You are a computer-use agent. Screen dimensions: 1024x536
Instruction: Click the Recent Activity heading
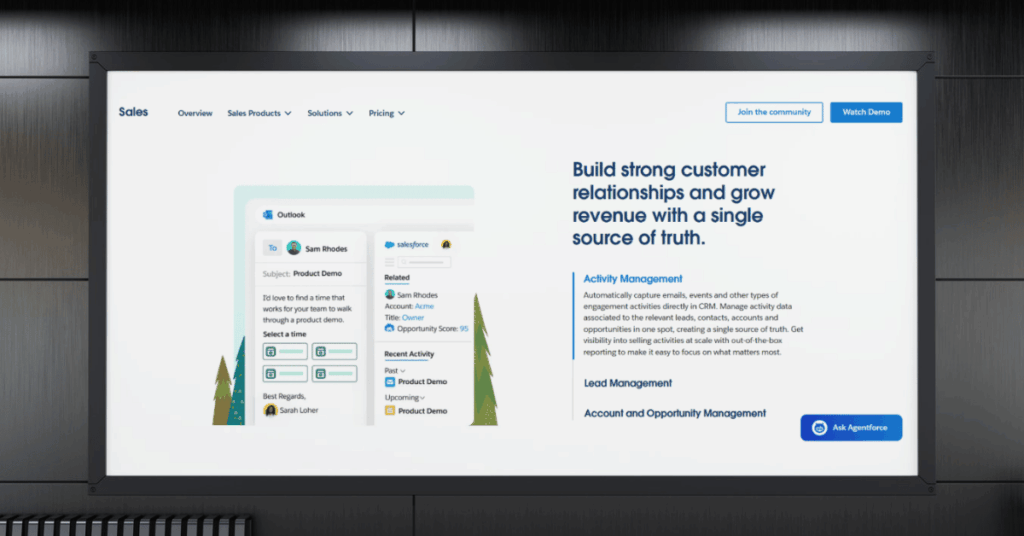(x=409, y=354)
